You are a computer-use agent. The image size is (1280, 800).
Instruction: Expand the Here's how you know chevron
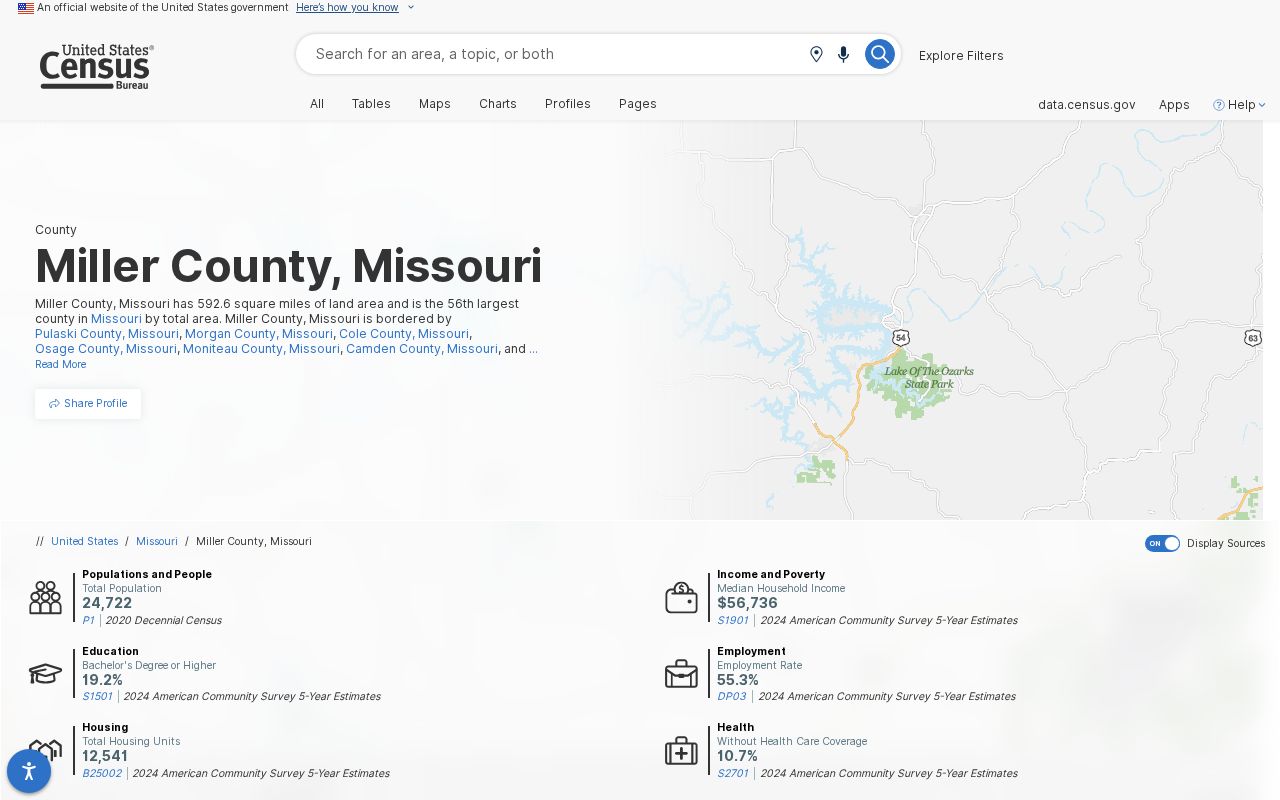click(410, 8)
